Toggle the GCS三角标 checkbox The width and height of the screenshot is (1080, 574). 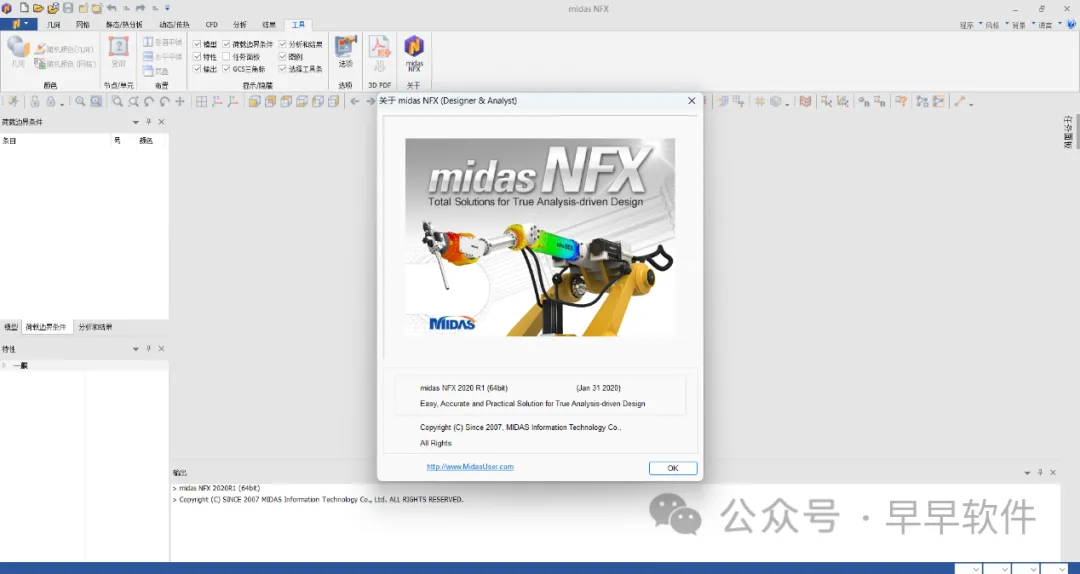pos(227,69)
